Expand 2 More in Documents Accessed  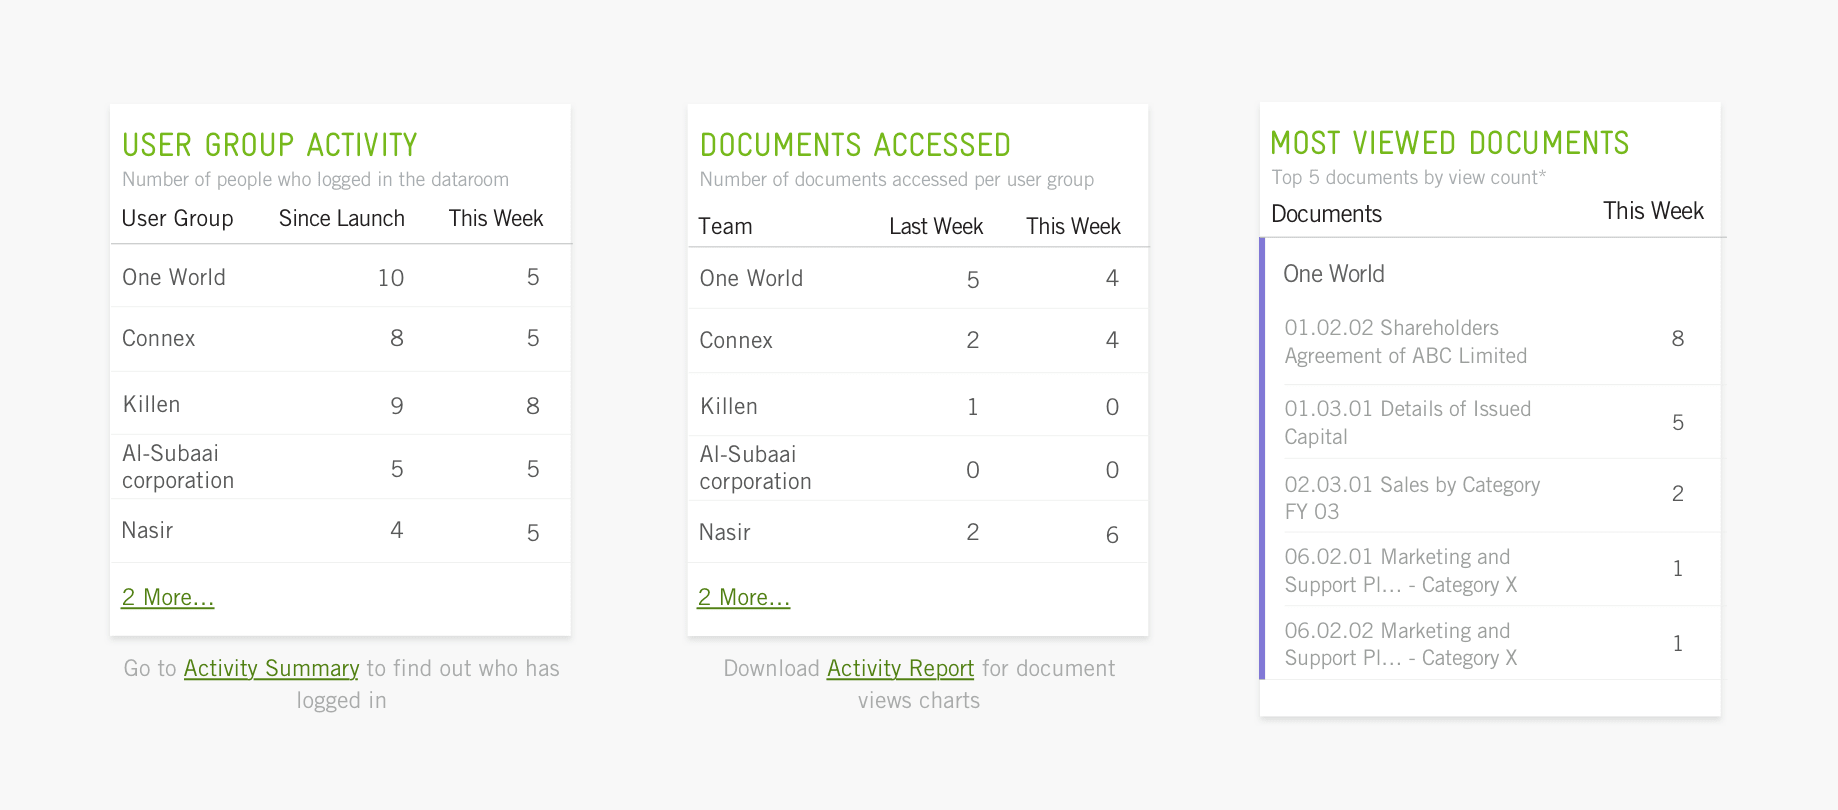click(744, 597)
